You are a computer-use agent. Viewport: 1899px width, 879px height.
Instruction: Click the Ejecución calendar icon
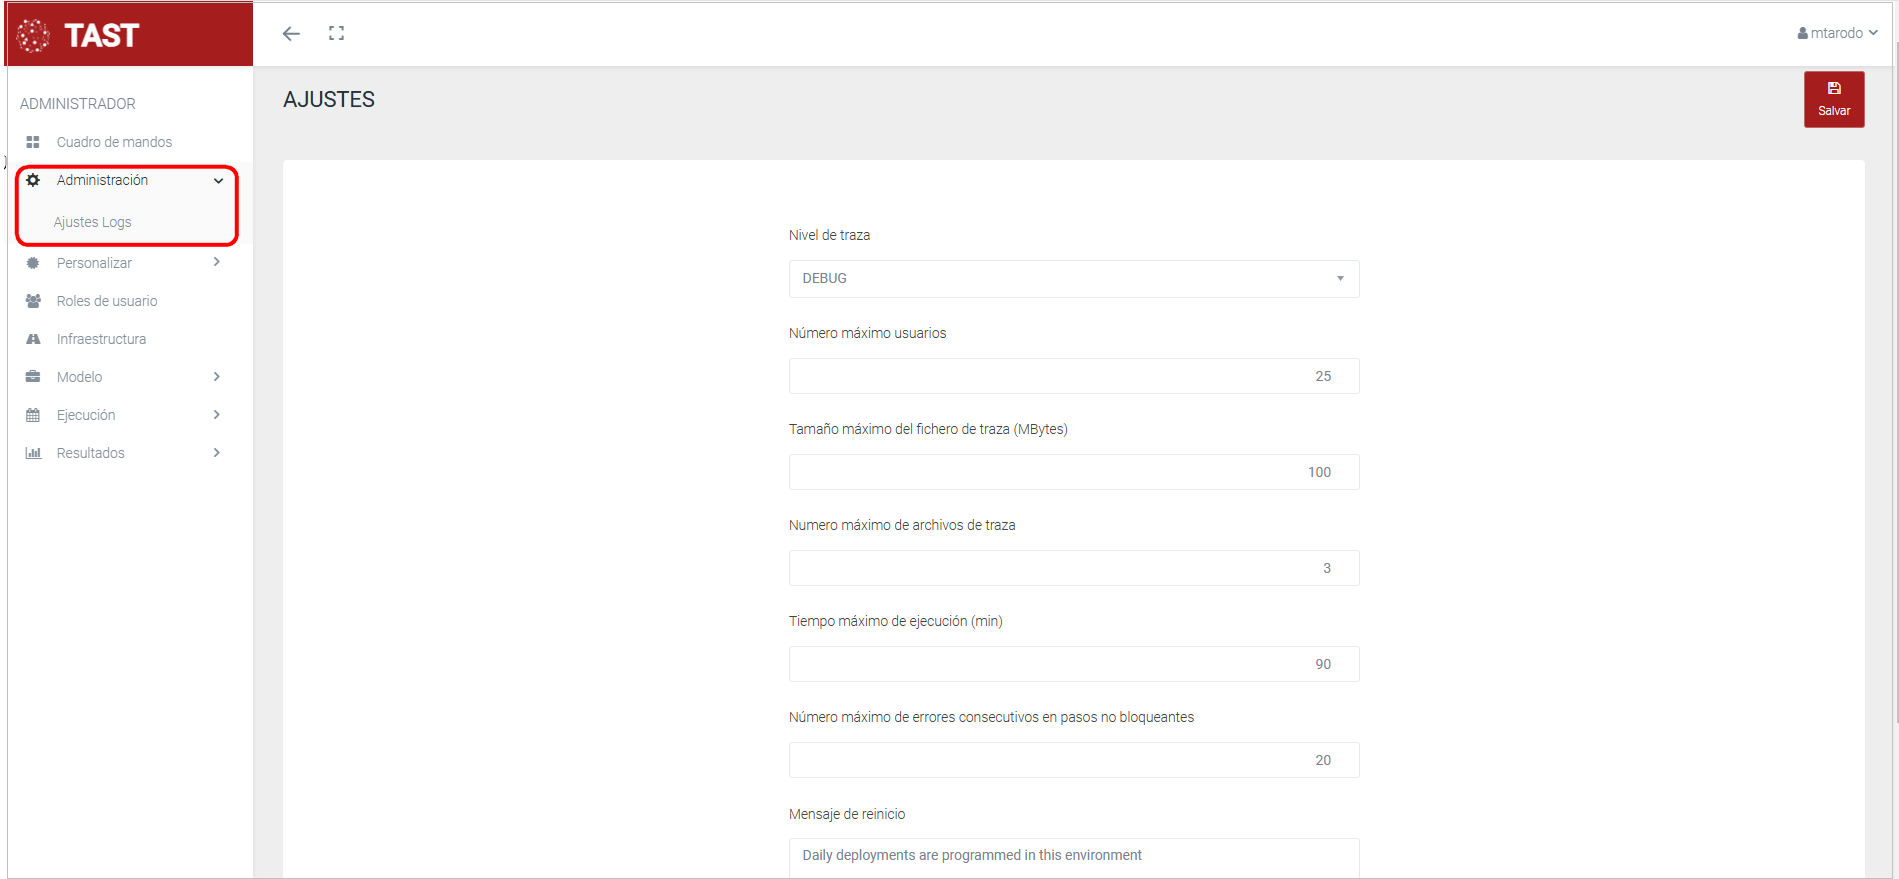[33, 415]
